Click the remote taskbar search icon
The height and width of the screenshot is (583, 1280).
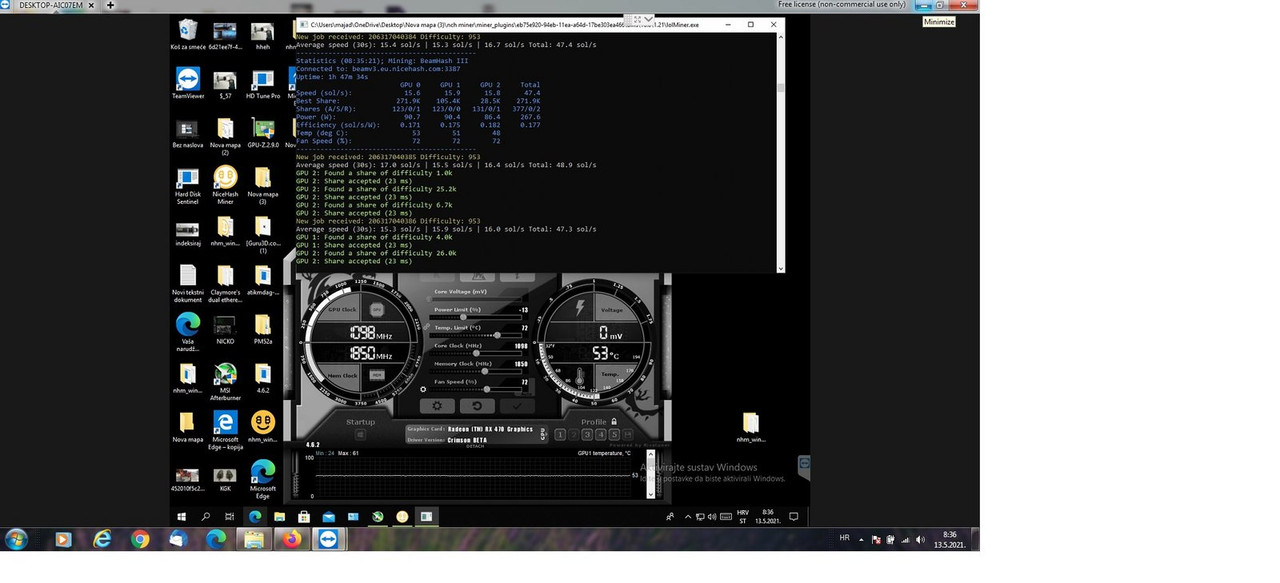click(x=206, y=517)
